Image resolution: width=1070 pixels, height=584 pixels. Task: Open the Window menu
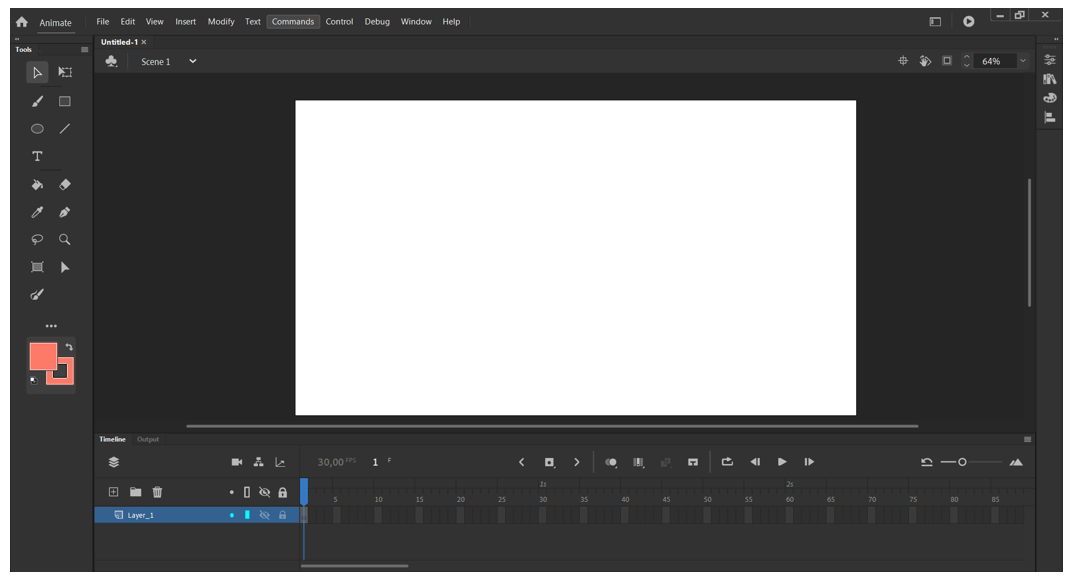click(416, 22)
